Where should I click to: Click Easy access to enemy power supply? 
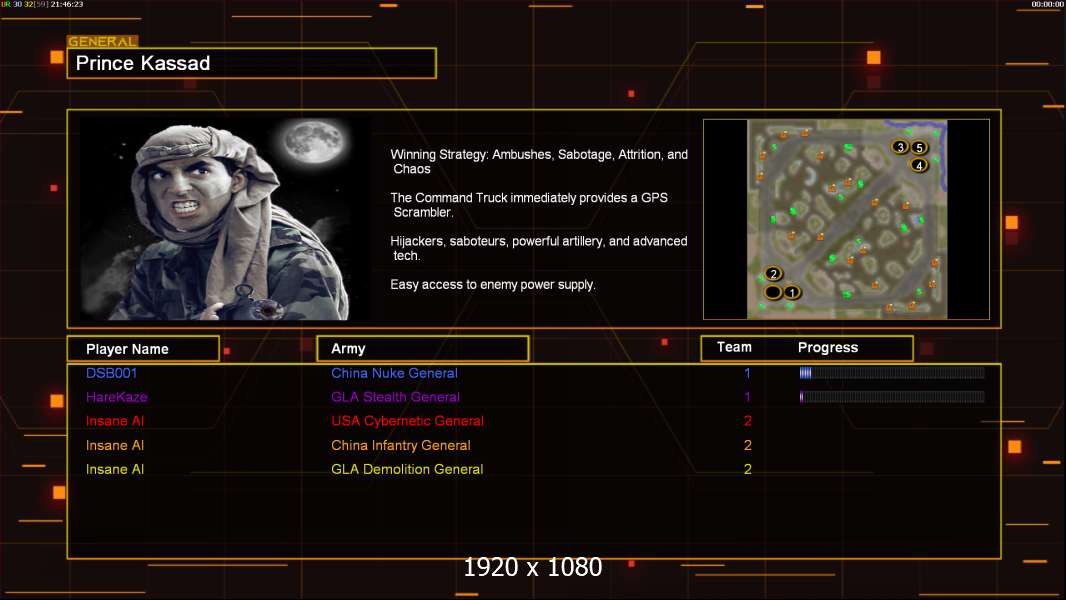493,285
